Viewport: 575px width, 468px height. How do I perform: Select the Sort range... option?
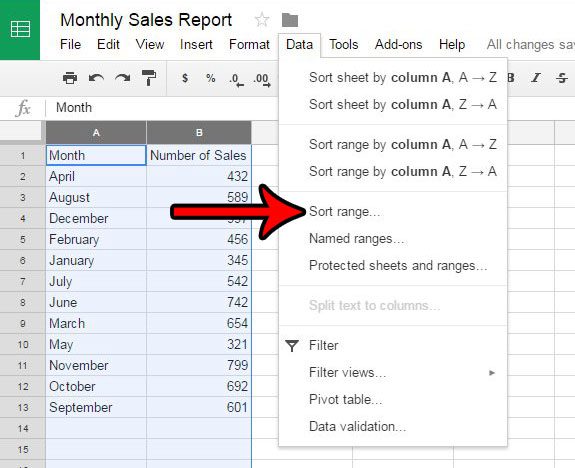click(393, 212)
